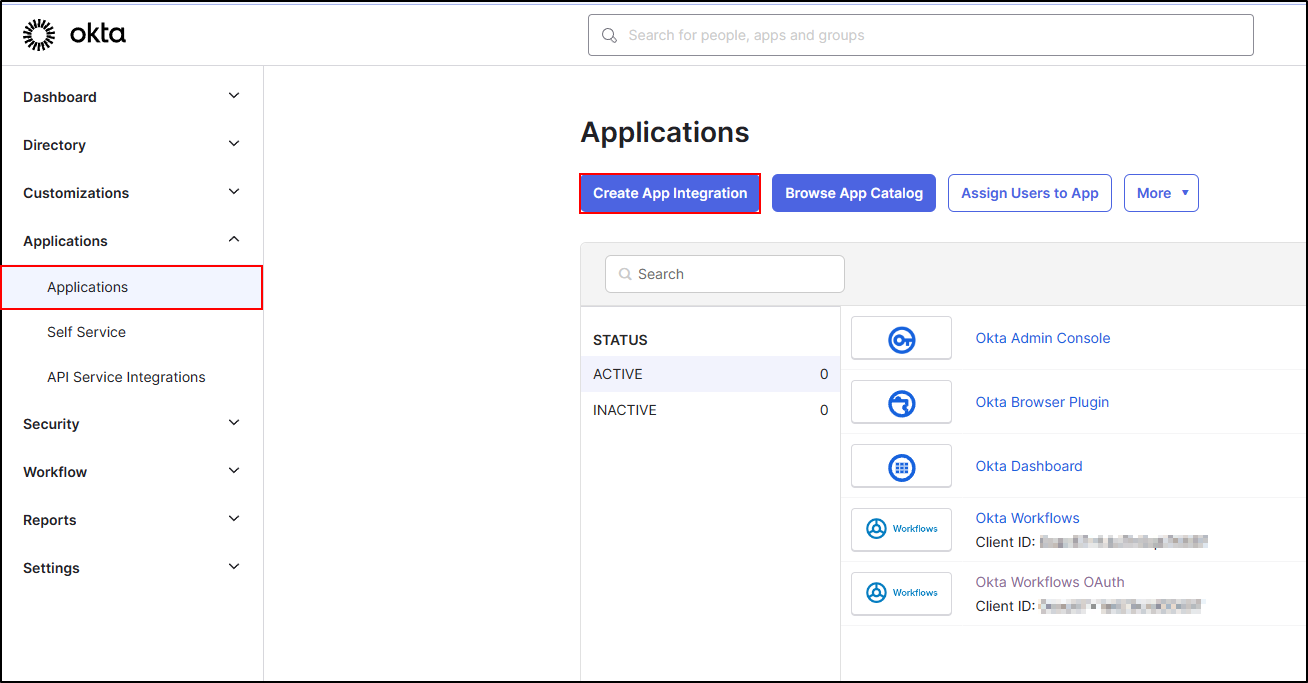Screen dimensions: 1308x683
Task: Select Self Service in the sidebar
Action: coord(86,332)
